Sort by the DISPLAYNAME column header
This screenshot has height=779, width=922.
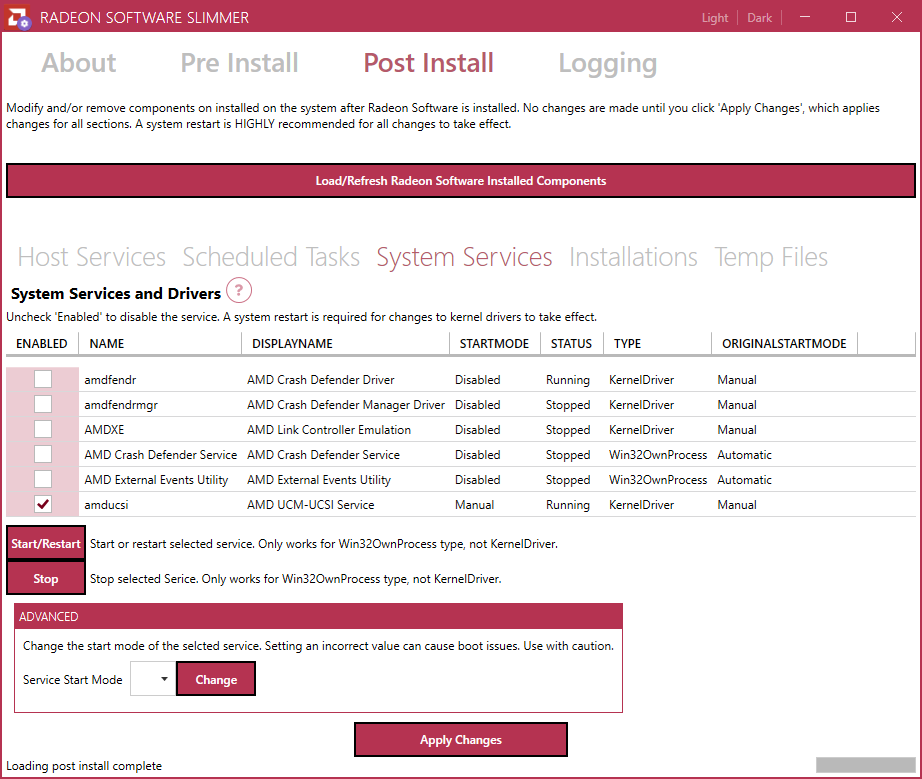click(x=346, y=343)
